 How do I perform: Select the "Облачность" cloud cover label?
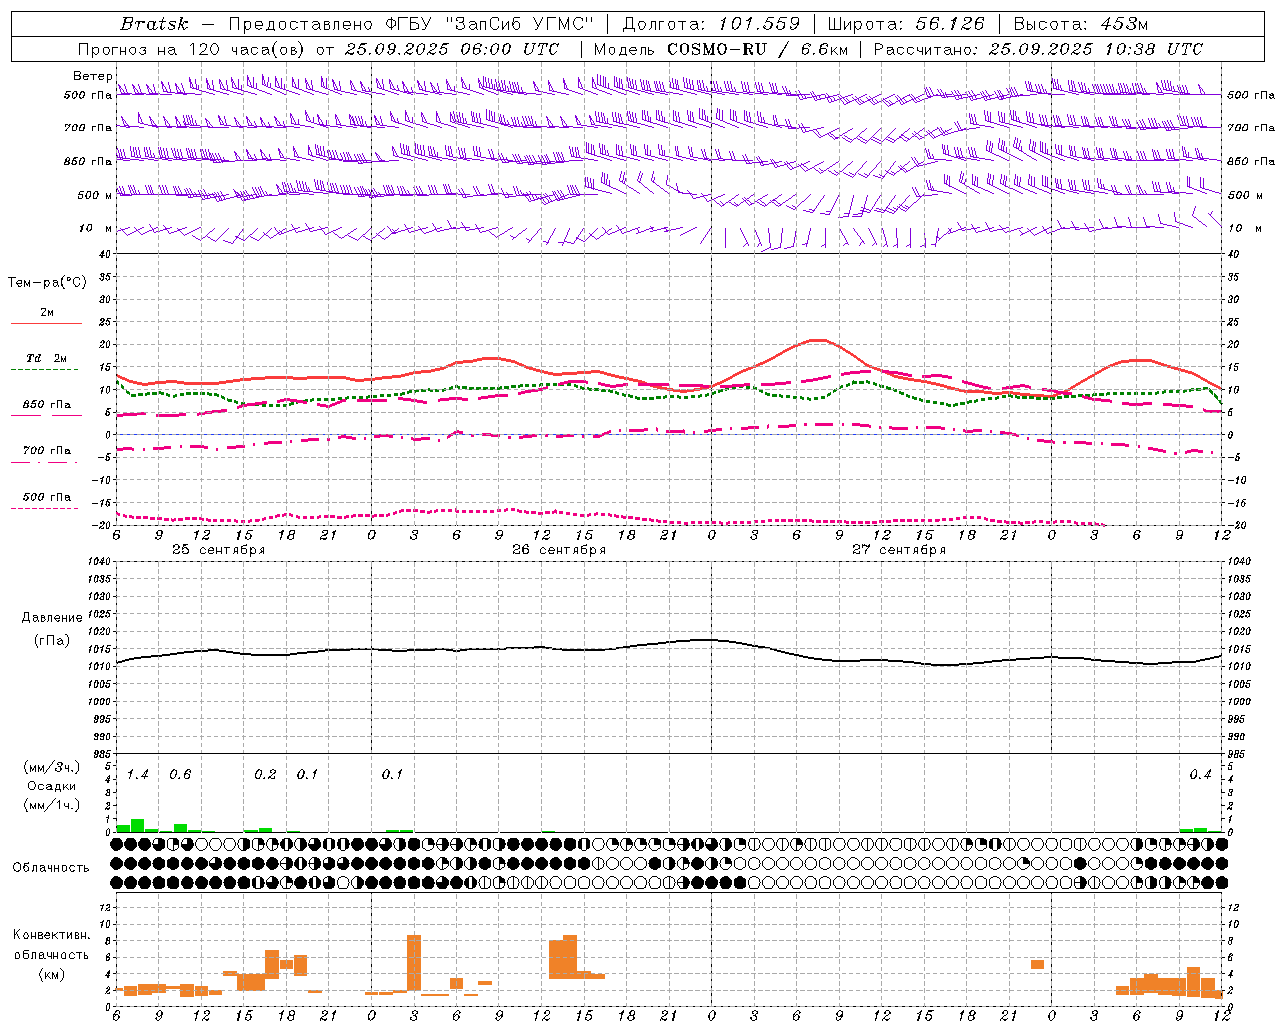click(x=51, y=867)
